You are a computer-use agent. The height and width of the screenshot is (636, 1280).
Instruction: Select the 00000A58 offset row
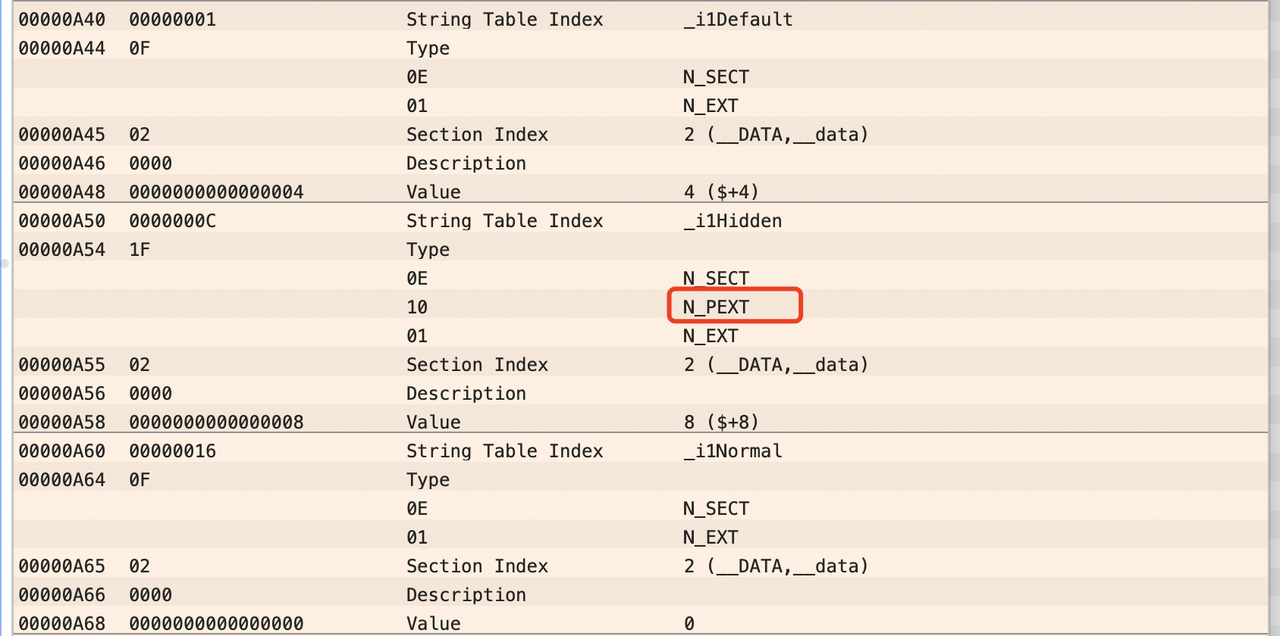pyautogui.click(x=61, y=422)
